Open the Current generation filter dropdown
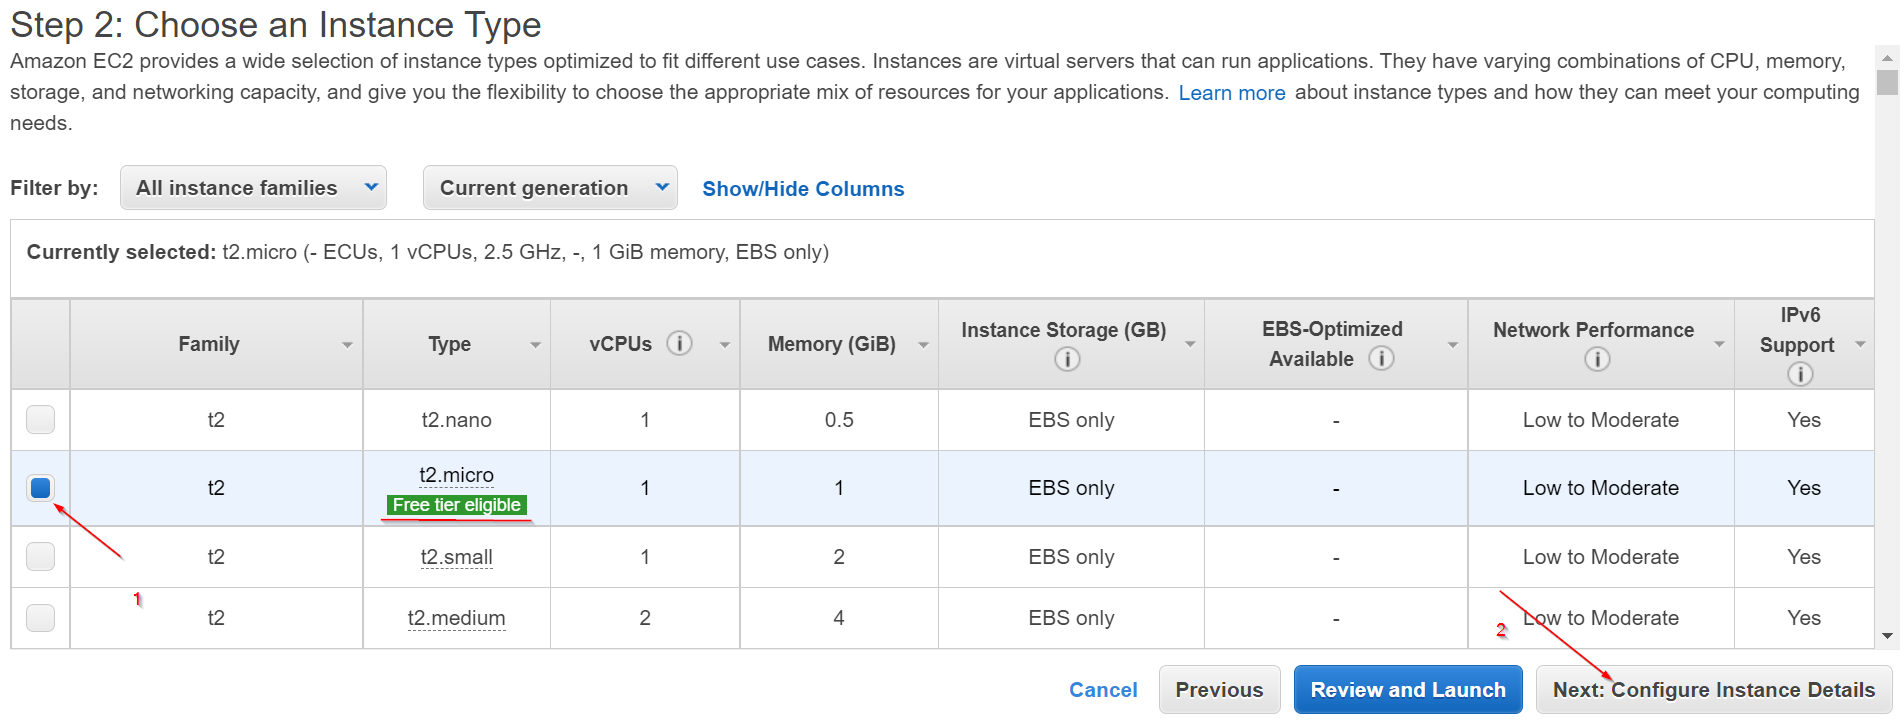The image size is (1904, 728). point(550,188)
